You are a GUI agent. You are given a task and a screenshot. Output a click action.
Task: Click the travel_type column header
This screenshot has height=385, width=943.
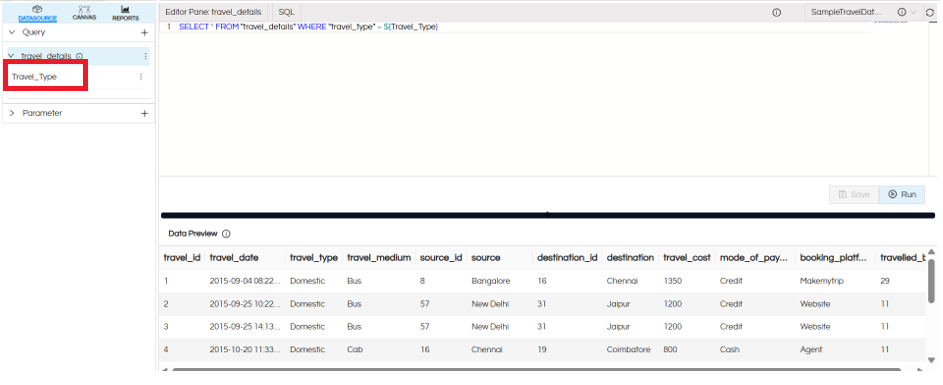point(313,257)
